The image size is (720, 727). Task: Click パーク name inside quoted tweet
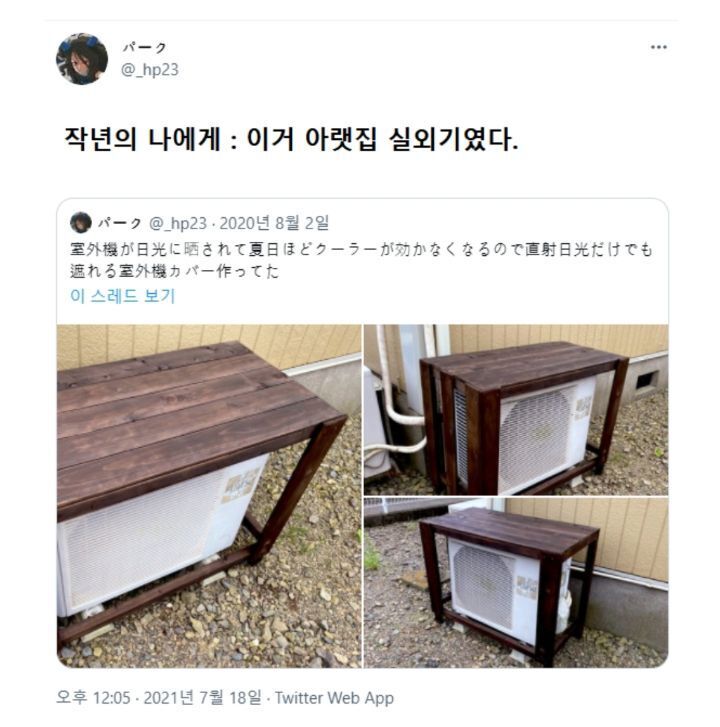[120, 223]
